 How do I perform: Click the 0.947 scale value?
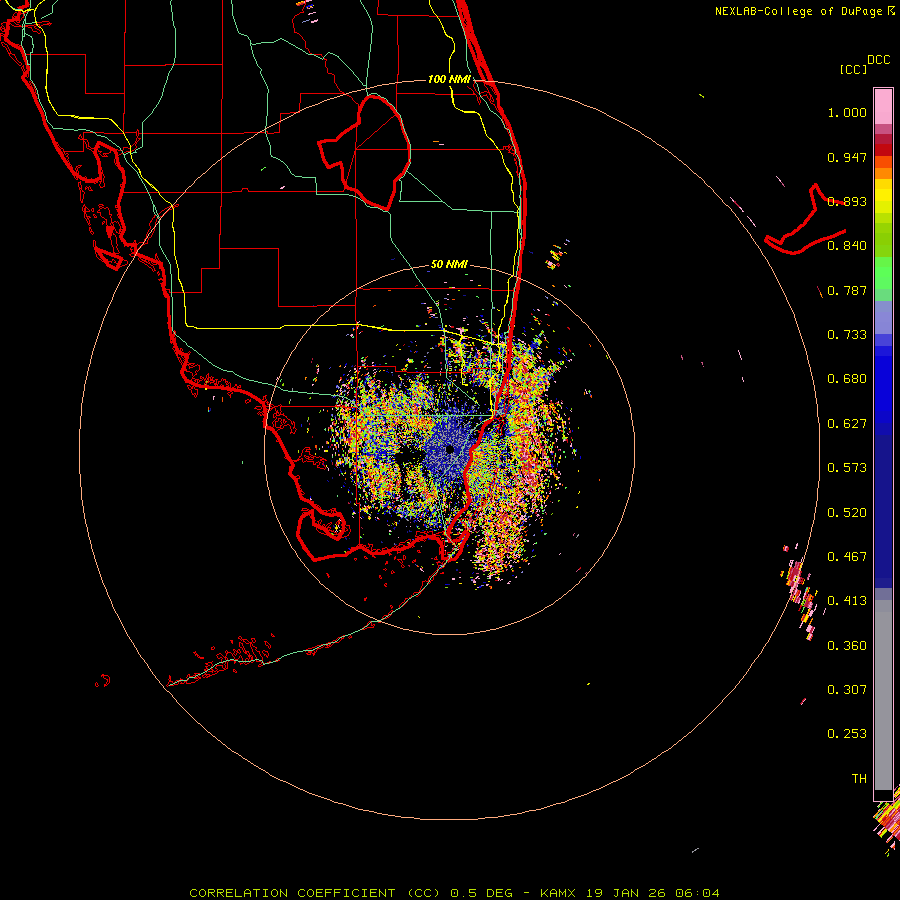(x=847, y=157)
